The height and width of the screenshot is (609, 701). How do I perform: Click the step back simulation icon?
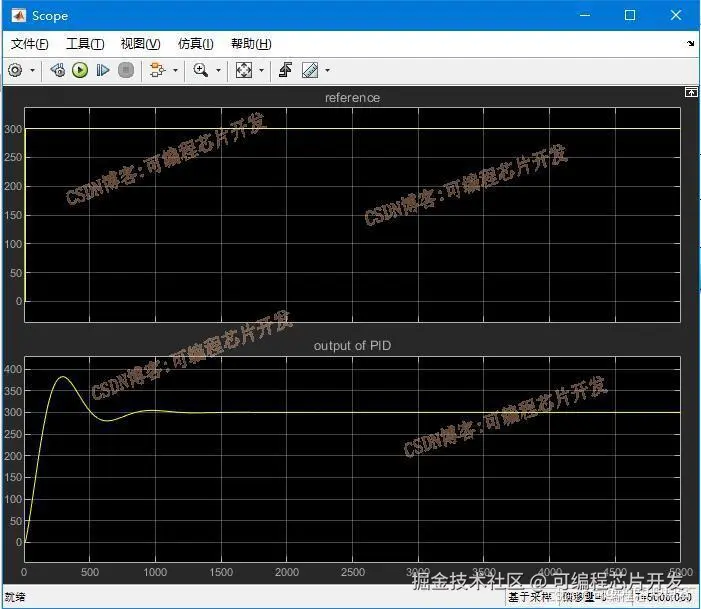pos(58,70)
